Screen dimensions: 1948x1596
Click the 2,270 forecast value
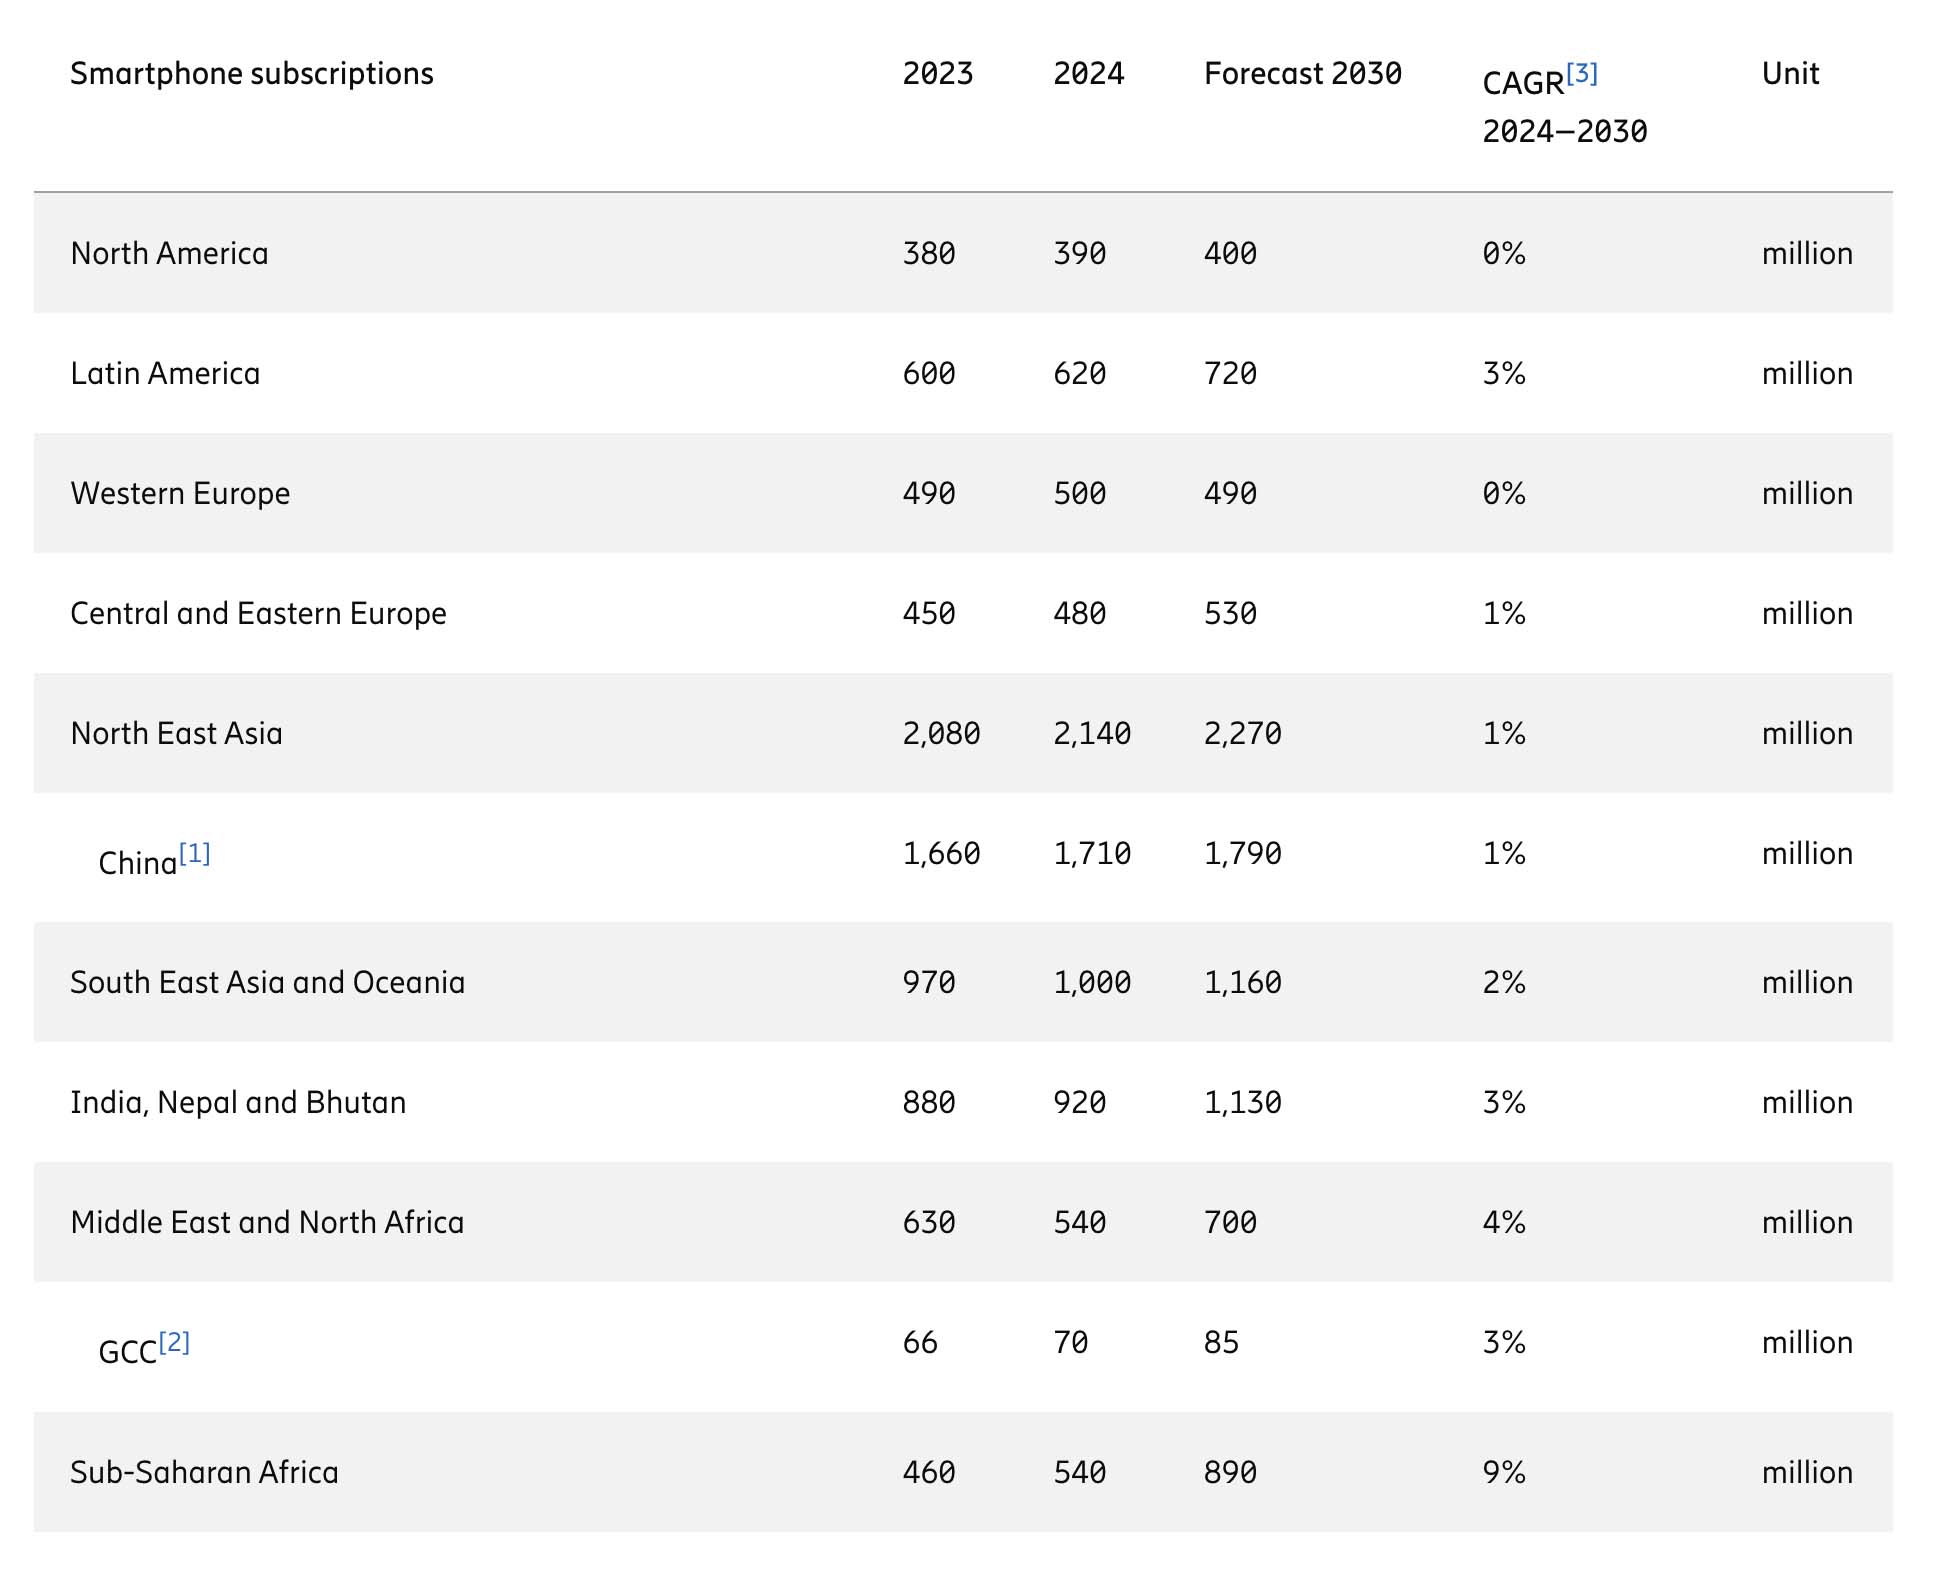pos(1243,733)
